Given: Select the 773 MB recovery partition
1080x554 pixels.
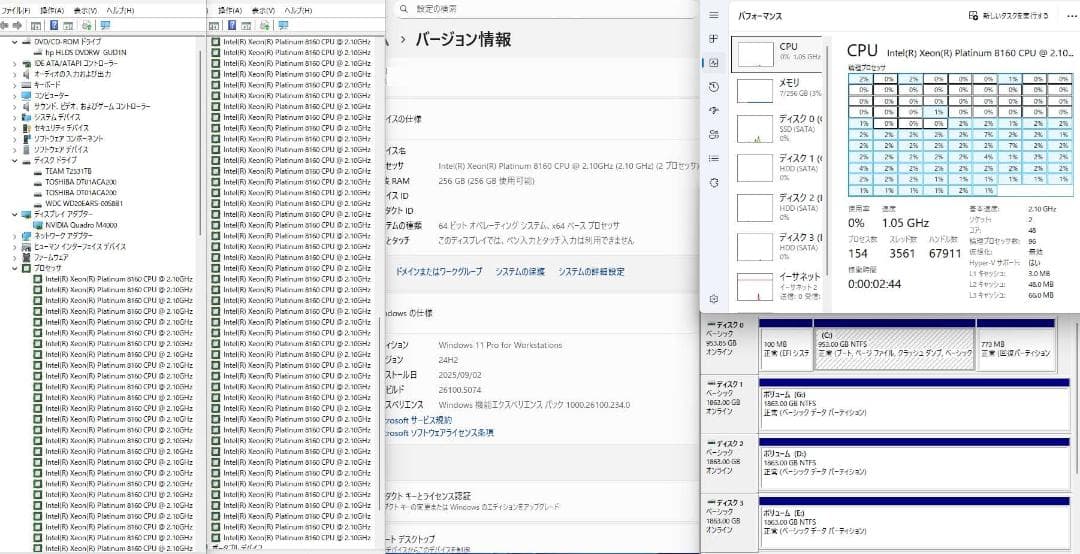Looking at the screenshot, I should click(1017, 345).
